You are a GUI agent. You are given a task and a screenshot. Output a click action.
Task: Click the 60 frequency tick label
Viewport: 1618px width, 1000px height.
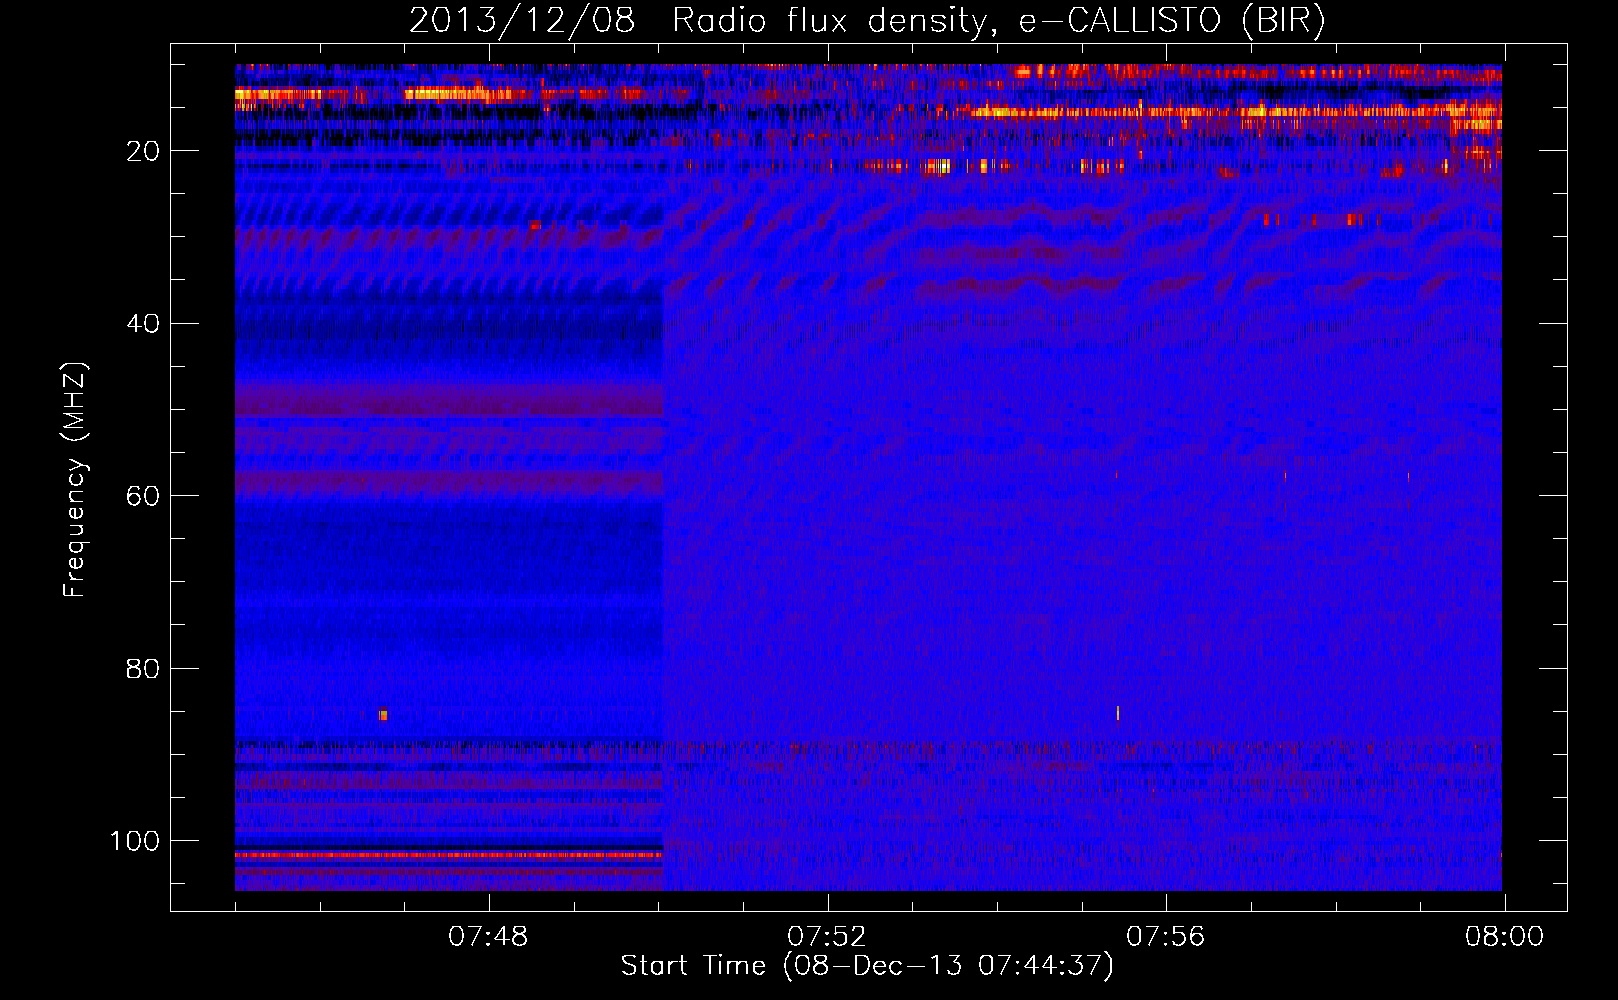click(x=143, y=496)
